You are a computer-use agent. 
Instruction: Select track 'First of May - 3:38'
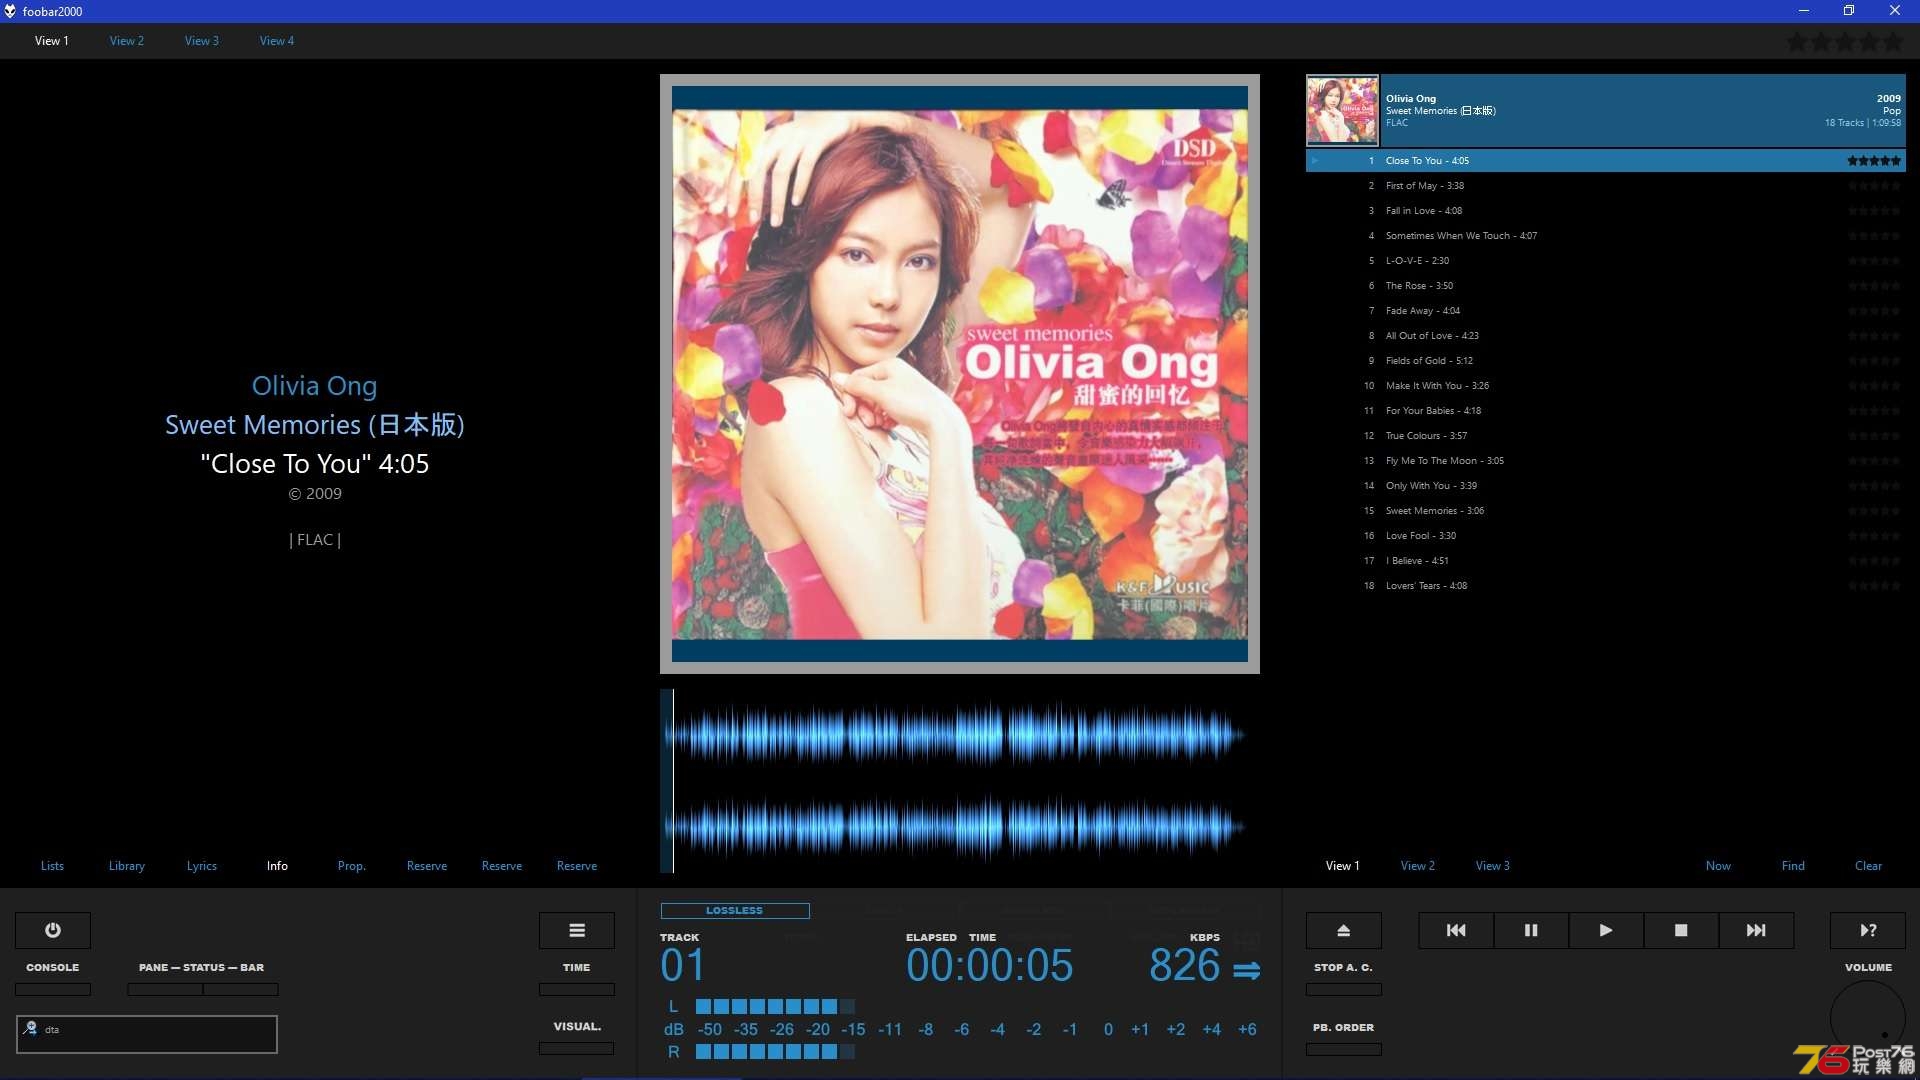pos(1605,186)
